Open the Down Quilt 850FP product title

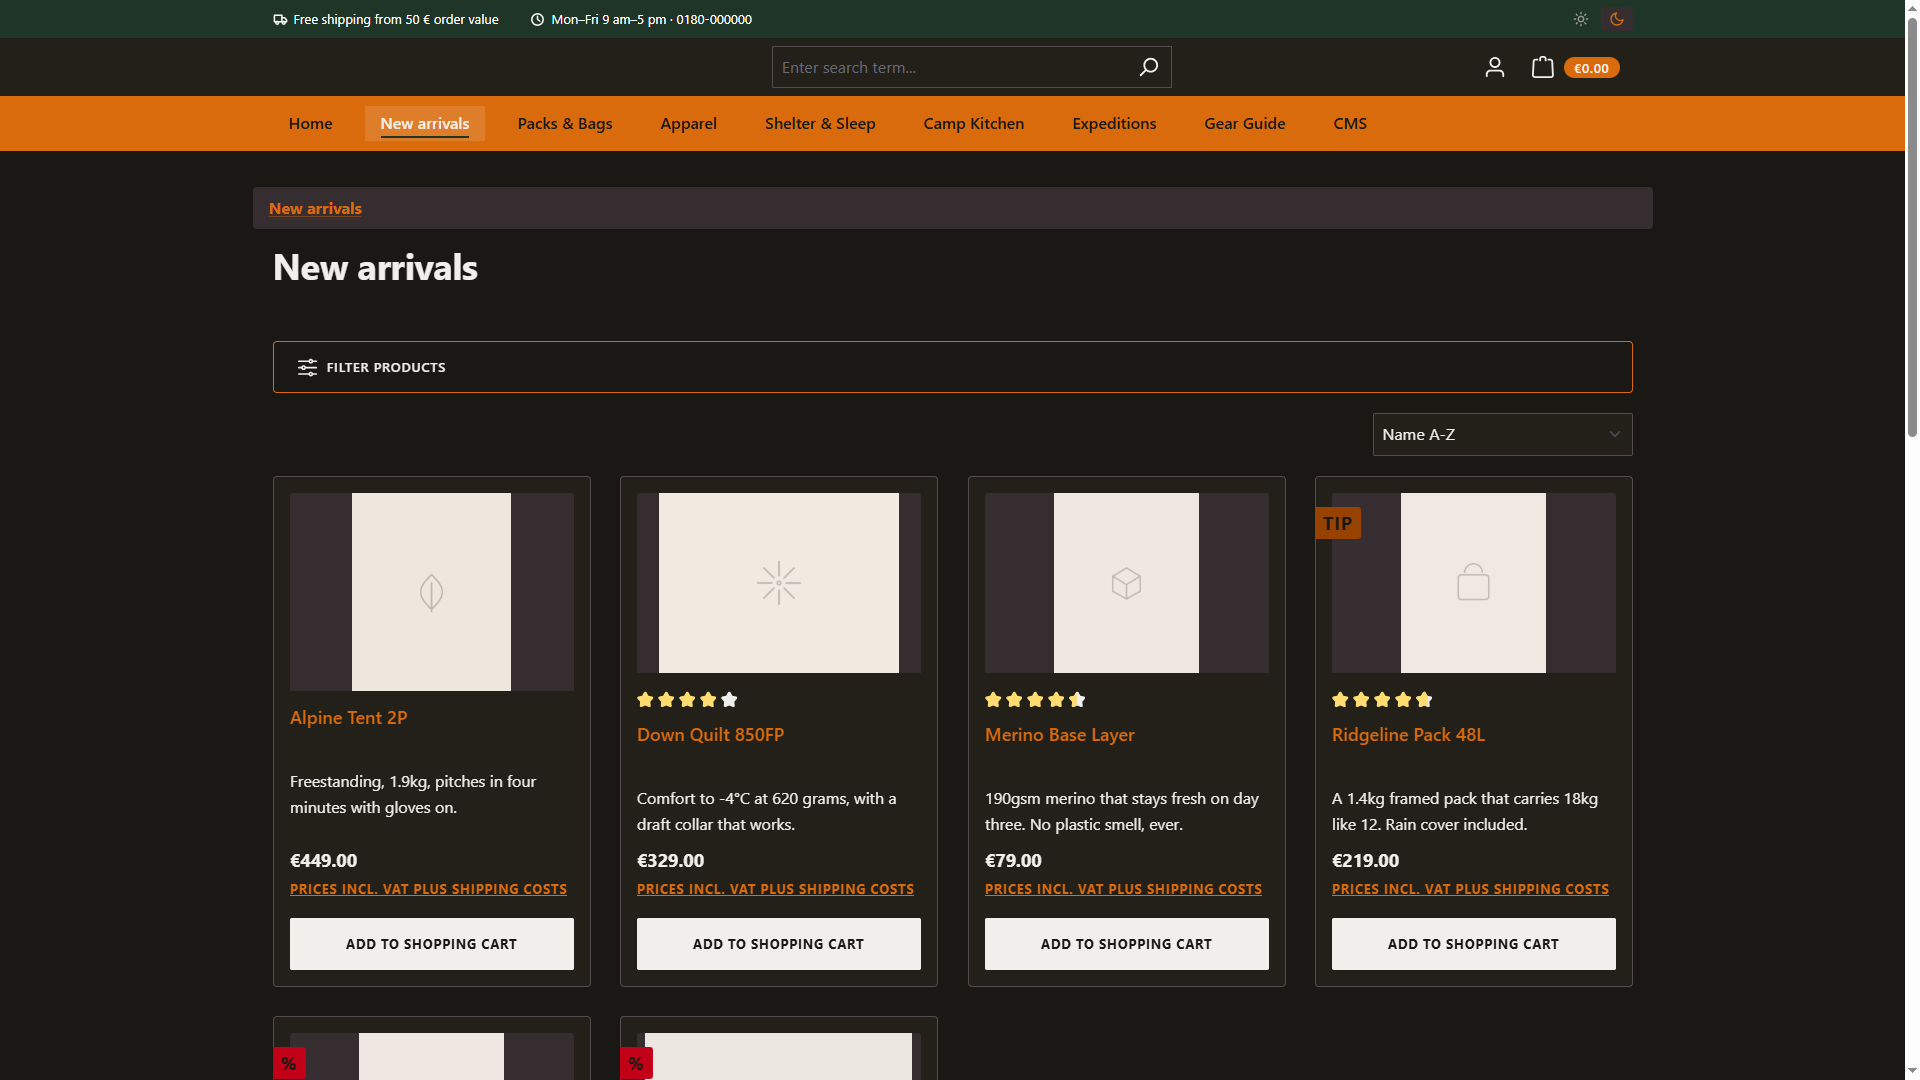coord(710,734)
